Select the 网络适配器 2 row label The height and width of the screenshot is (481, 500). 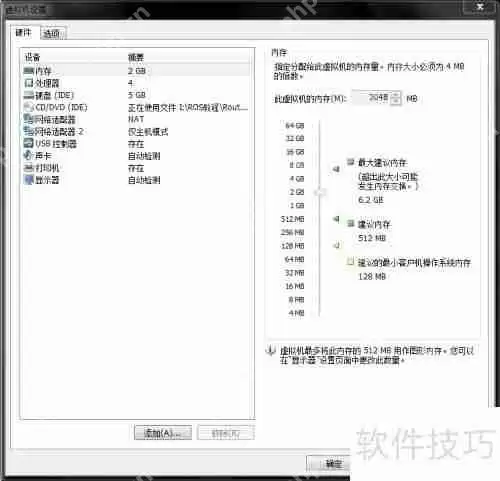tap(59, 131)
